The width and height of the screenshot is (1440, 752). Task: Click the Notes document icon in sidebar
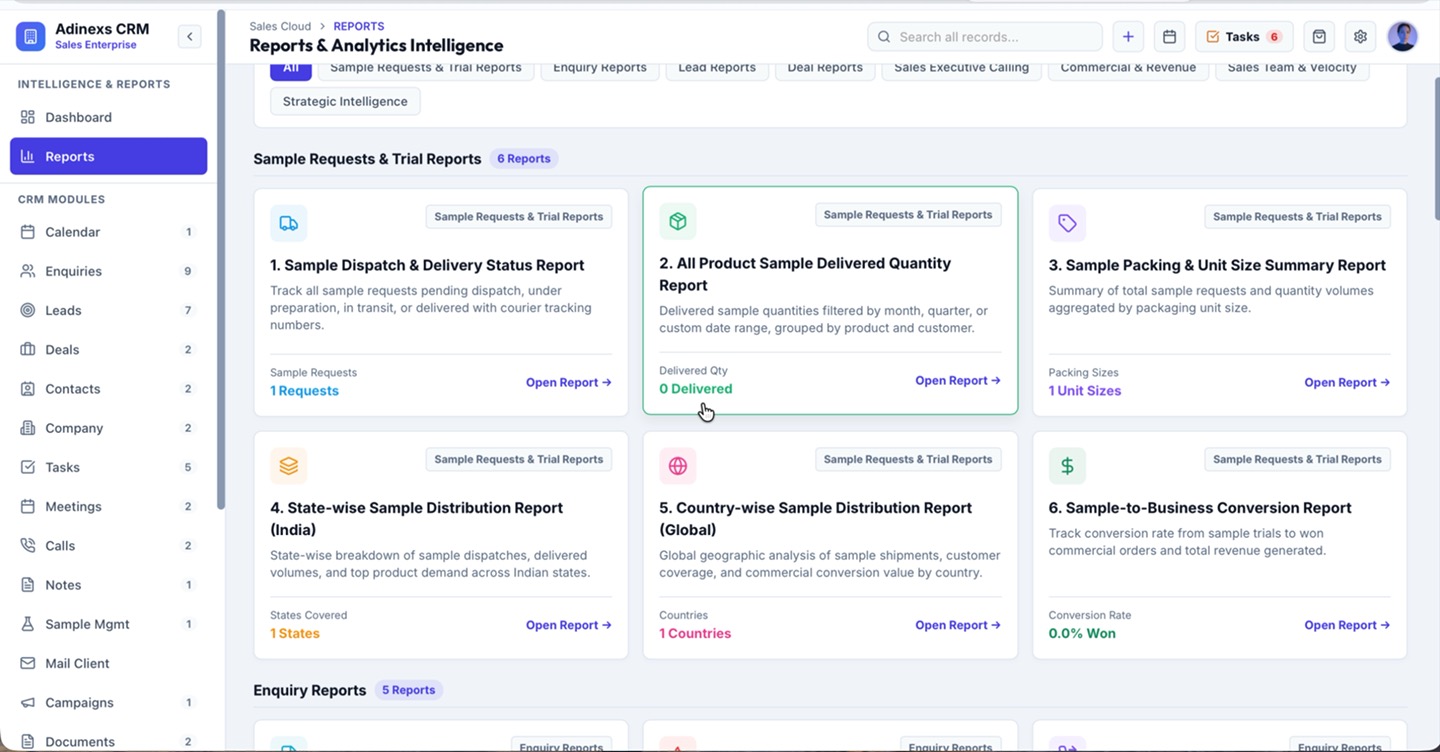(x=28, y=585)
